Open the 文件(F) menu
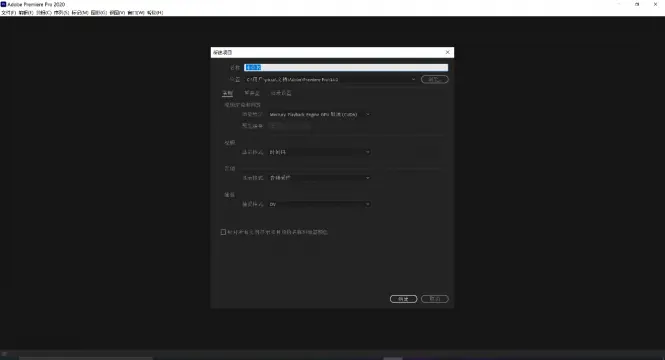This screenshot has width=665, height=360. click(8, 13)
